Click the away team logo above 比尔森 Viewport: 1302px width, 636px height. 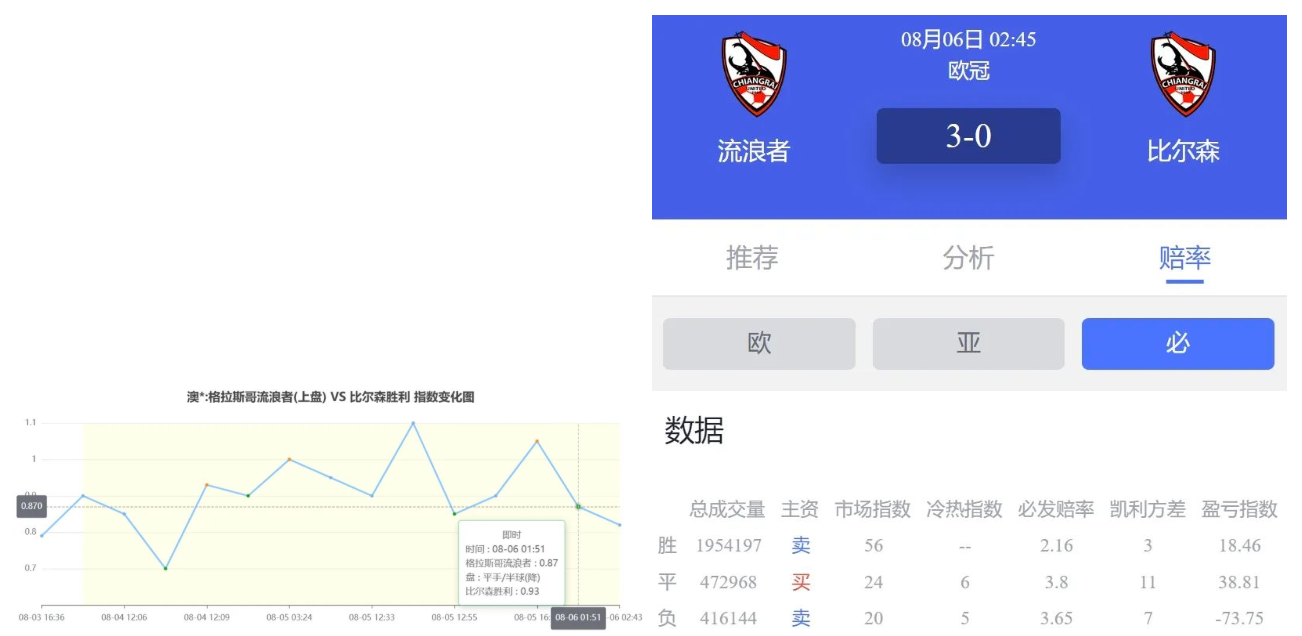1183,75
